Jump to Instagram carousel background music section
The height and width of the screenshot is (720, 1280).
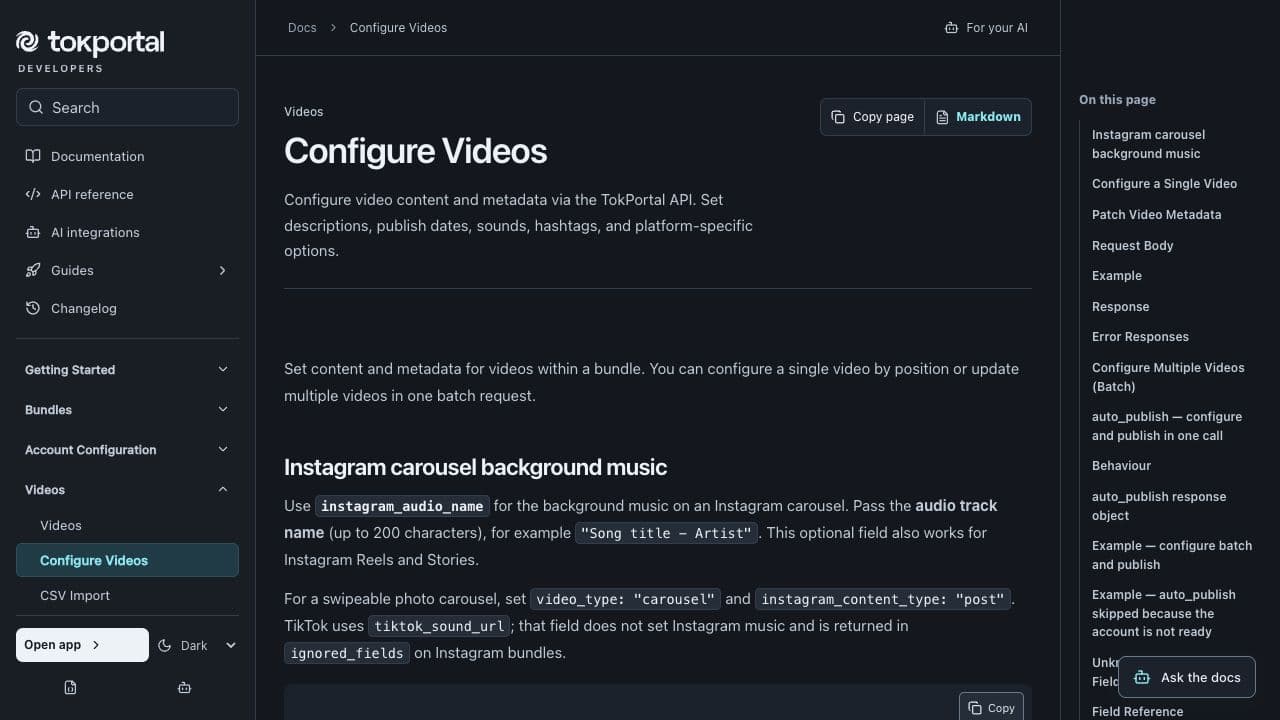point(1148,144)
